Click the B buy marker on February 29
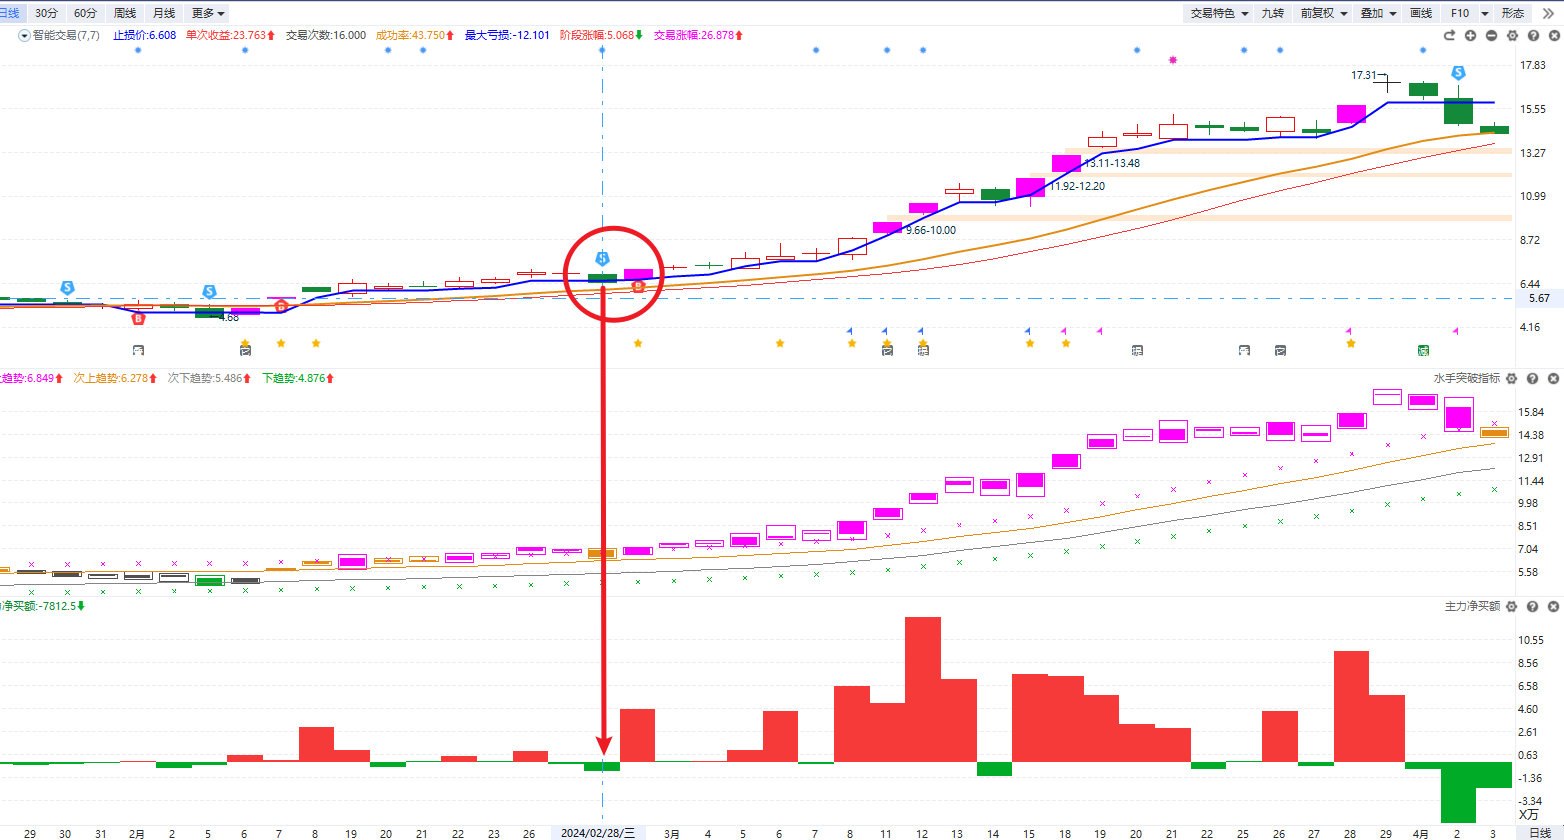Image resolution: width=1564 pixels, height=840 pixels. pos(638,288)
